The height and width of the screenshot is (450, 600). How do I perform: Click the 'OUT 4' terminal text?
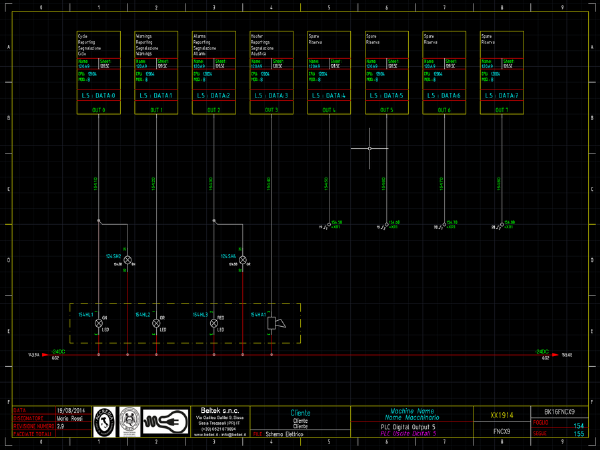329,110
